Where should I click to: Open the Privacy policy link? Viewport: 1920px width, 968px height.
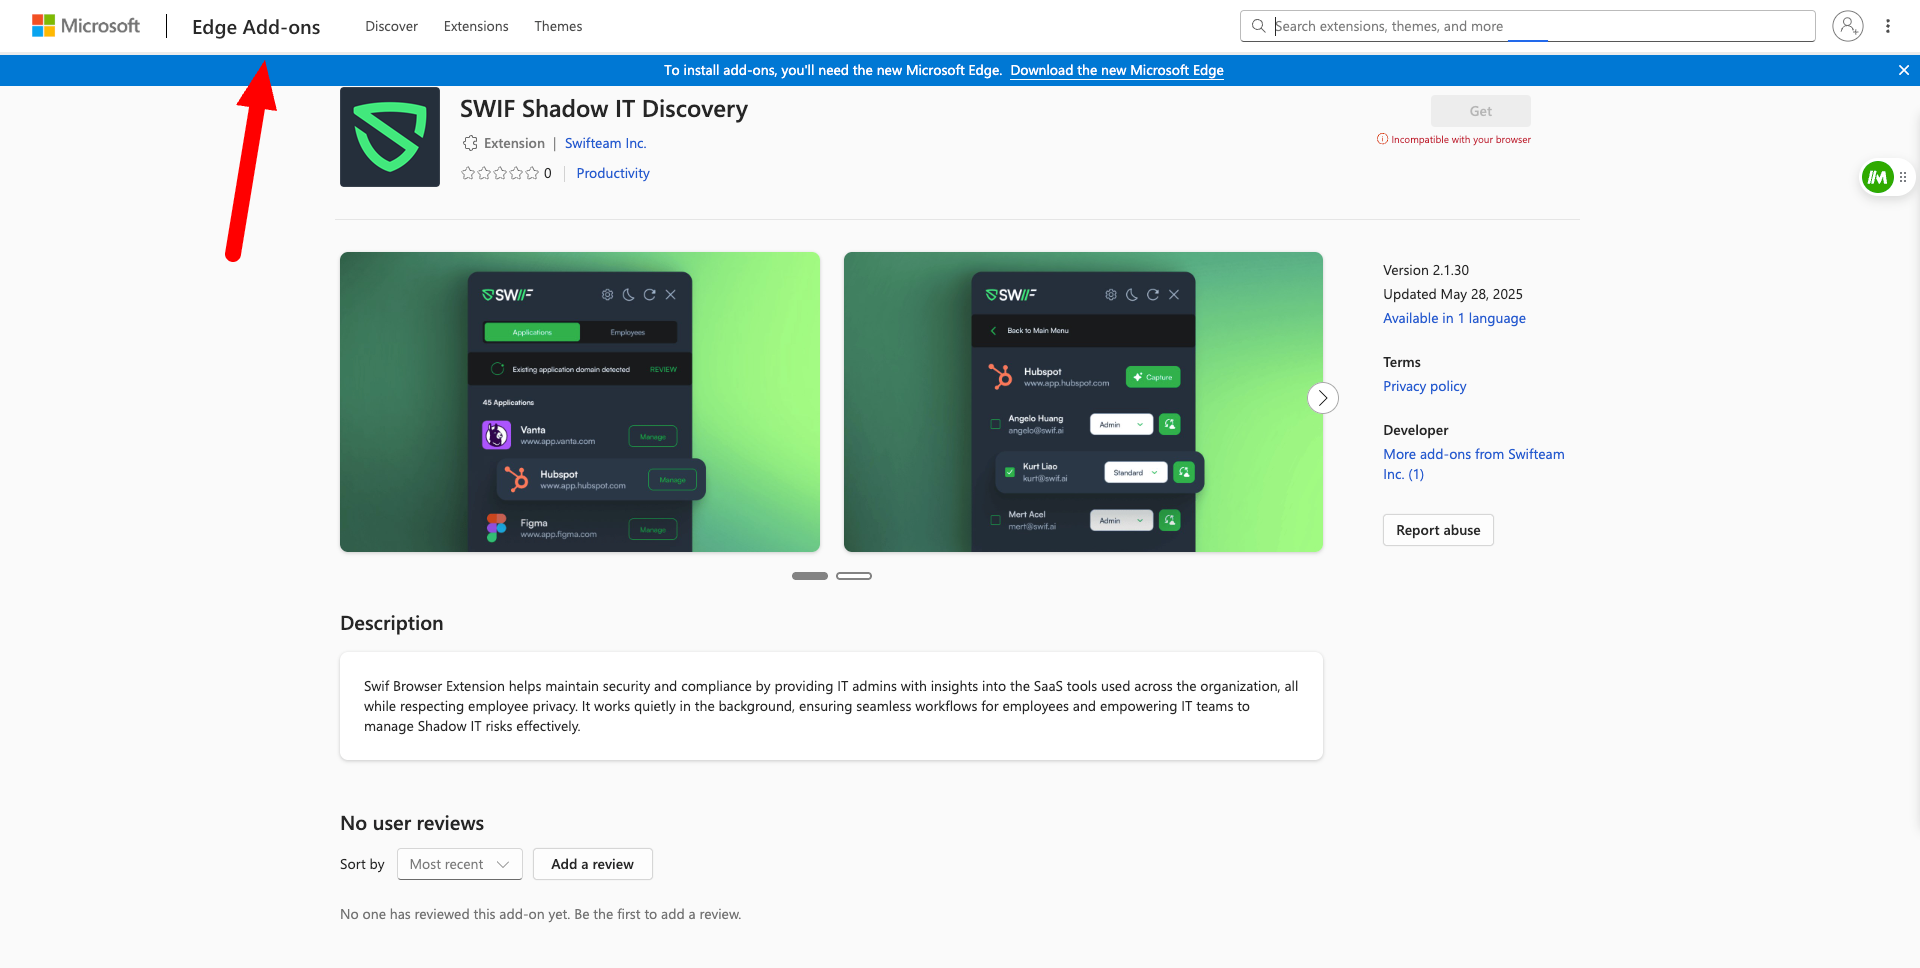(x=1424, y=386)
